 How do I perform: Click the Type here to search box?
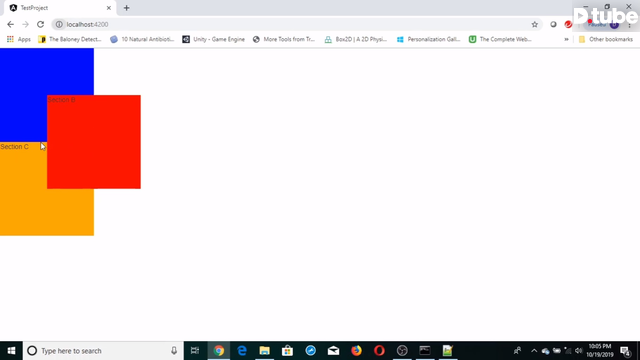103,351
